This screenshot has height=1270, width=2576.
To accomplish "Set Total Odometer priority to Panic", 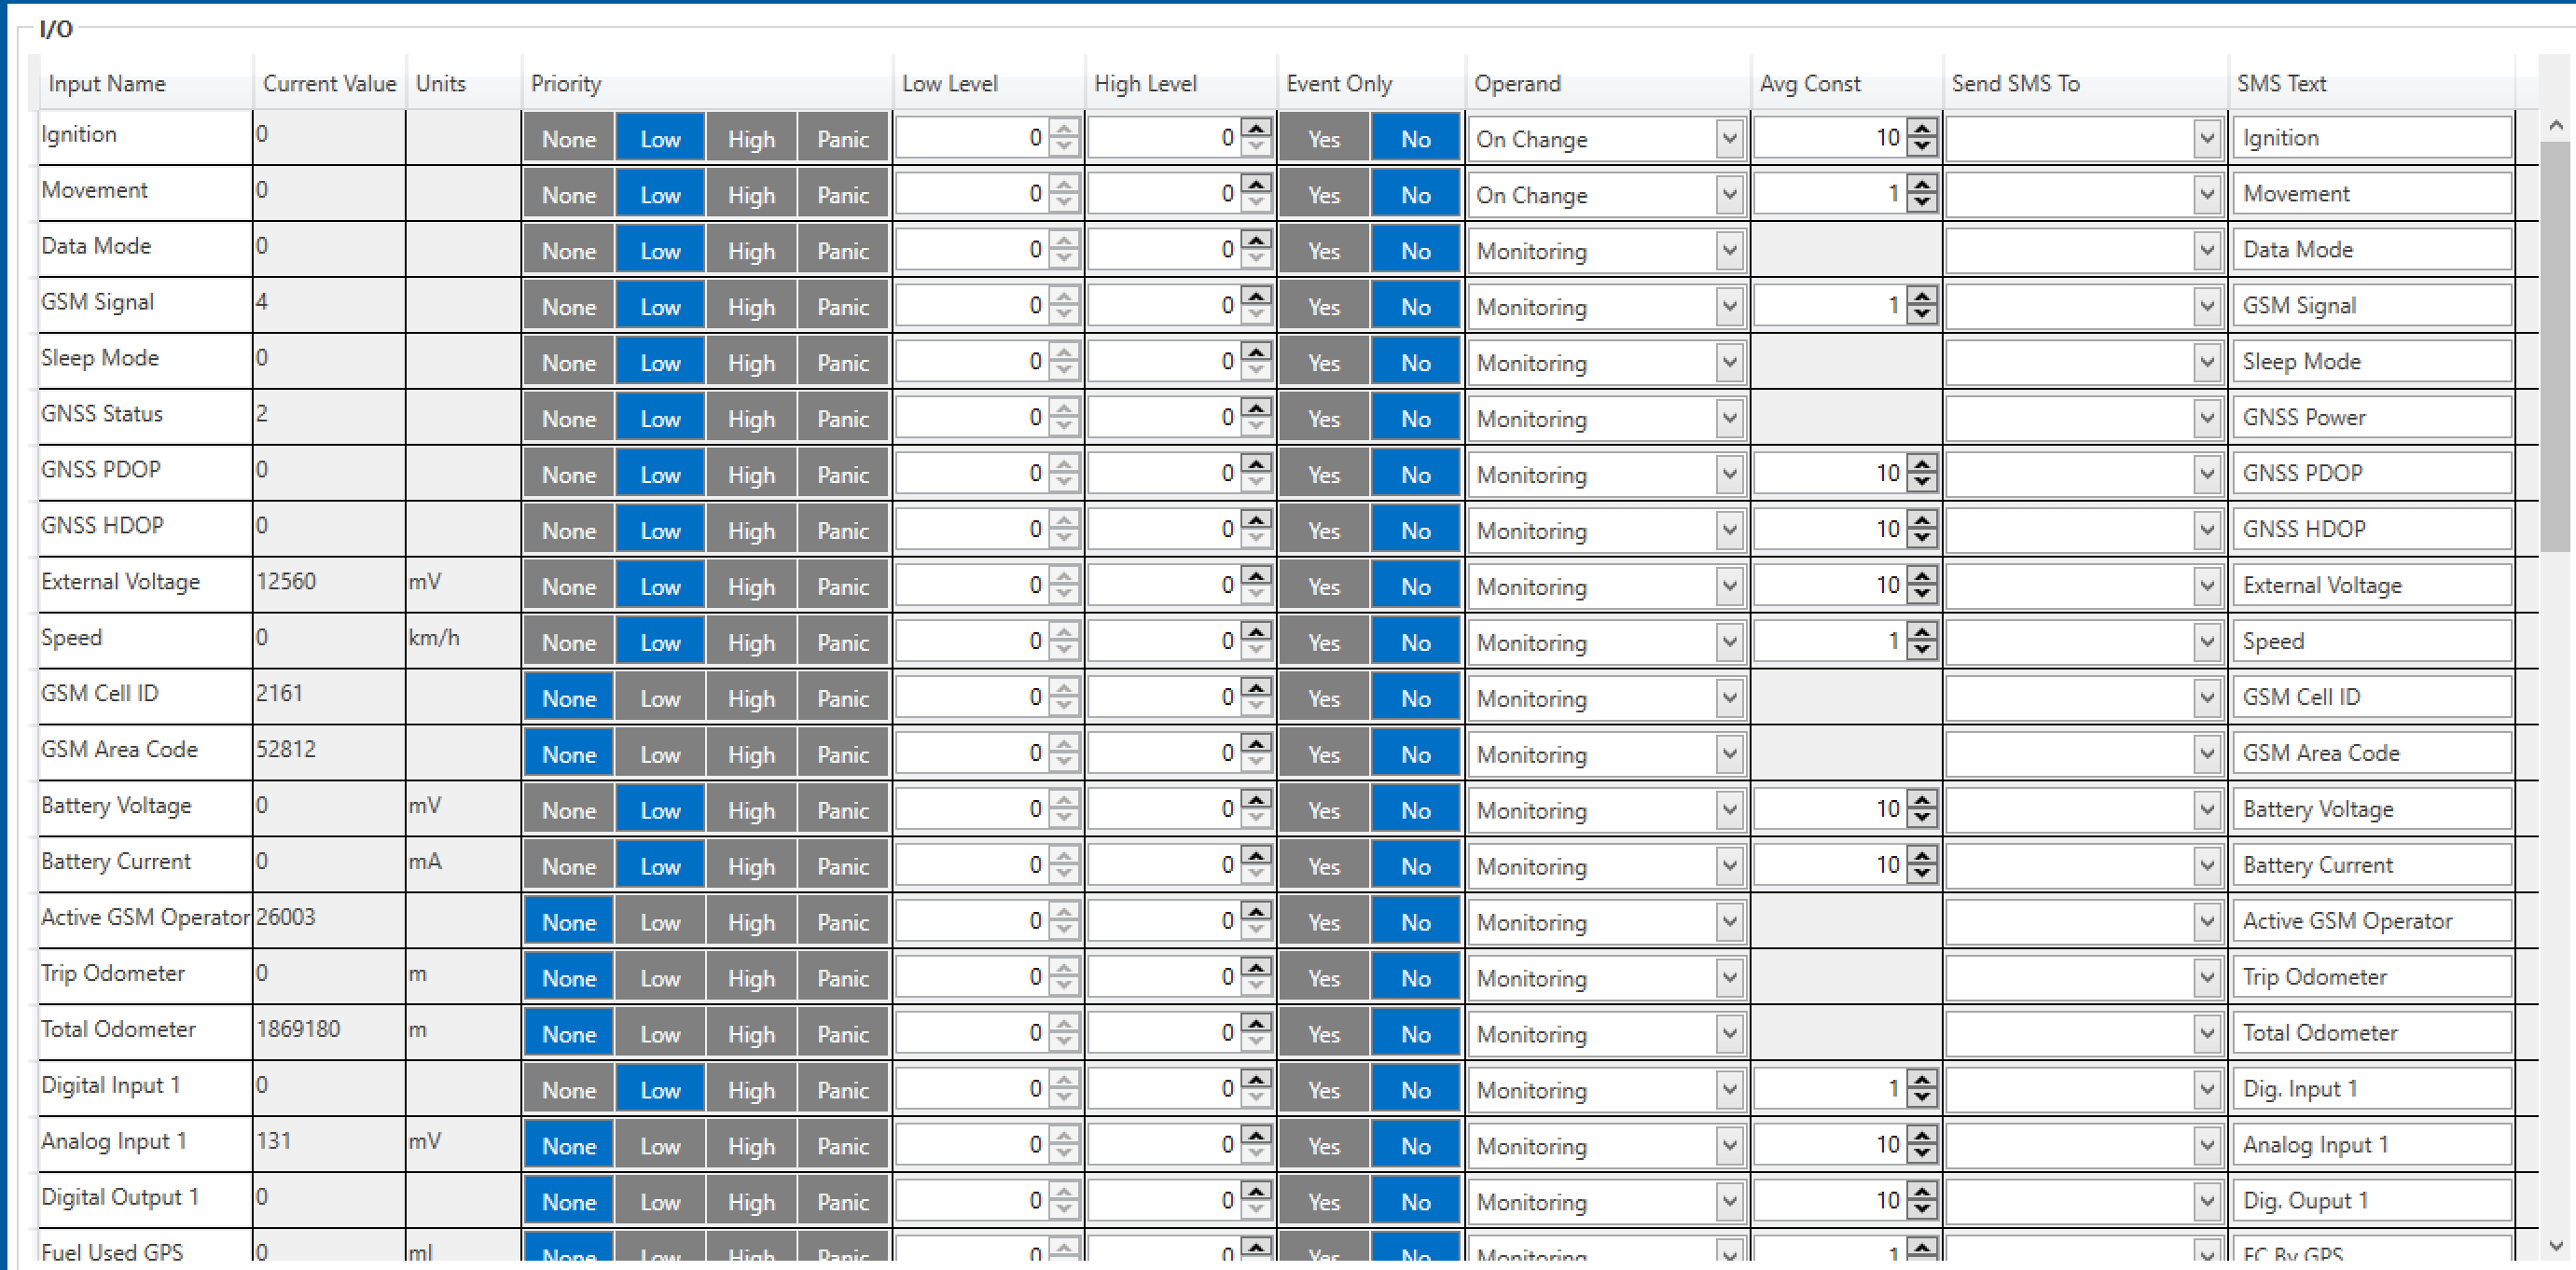I will 842,1034.
